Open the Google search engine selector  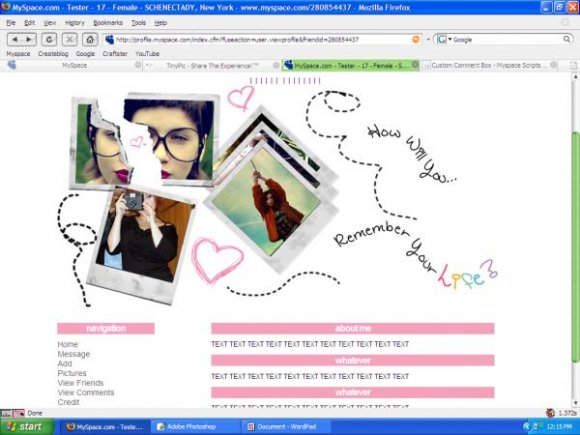click(x=444, y=39)
